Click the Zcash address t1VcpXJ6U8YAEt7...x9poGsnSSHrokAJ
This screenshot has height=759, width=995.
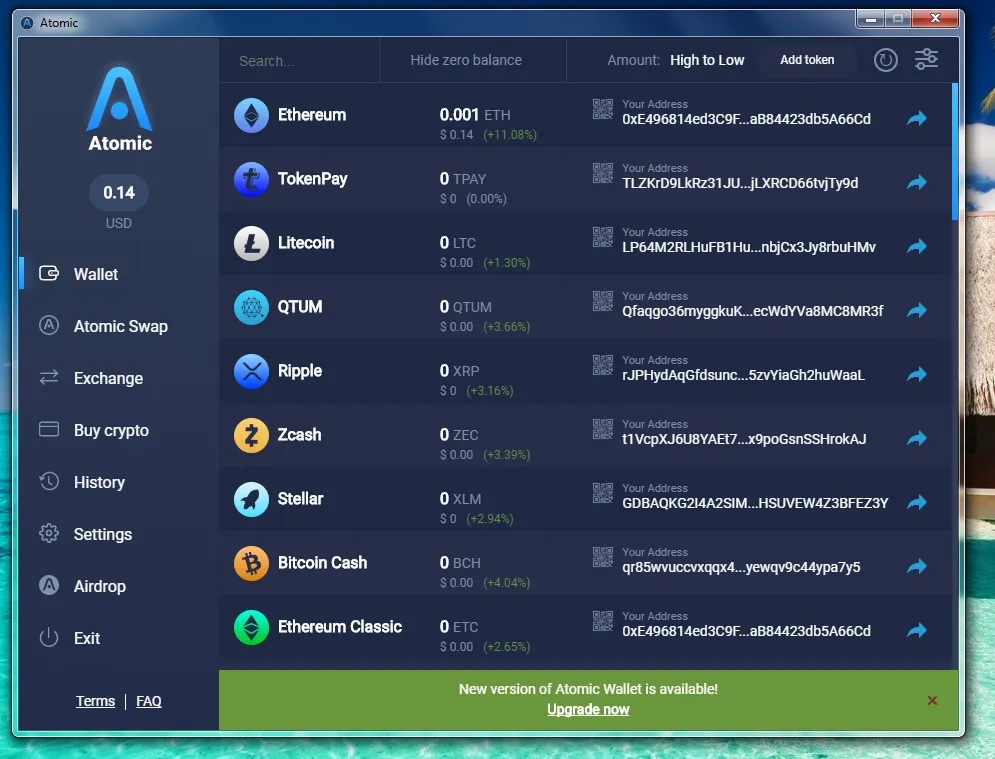click(x=744, y=439)
